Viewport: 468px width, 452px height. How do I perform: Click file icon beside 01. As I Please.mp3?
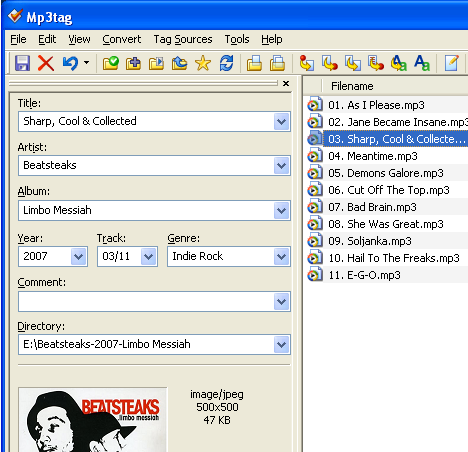(x=315, y=105)
